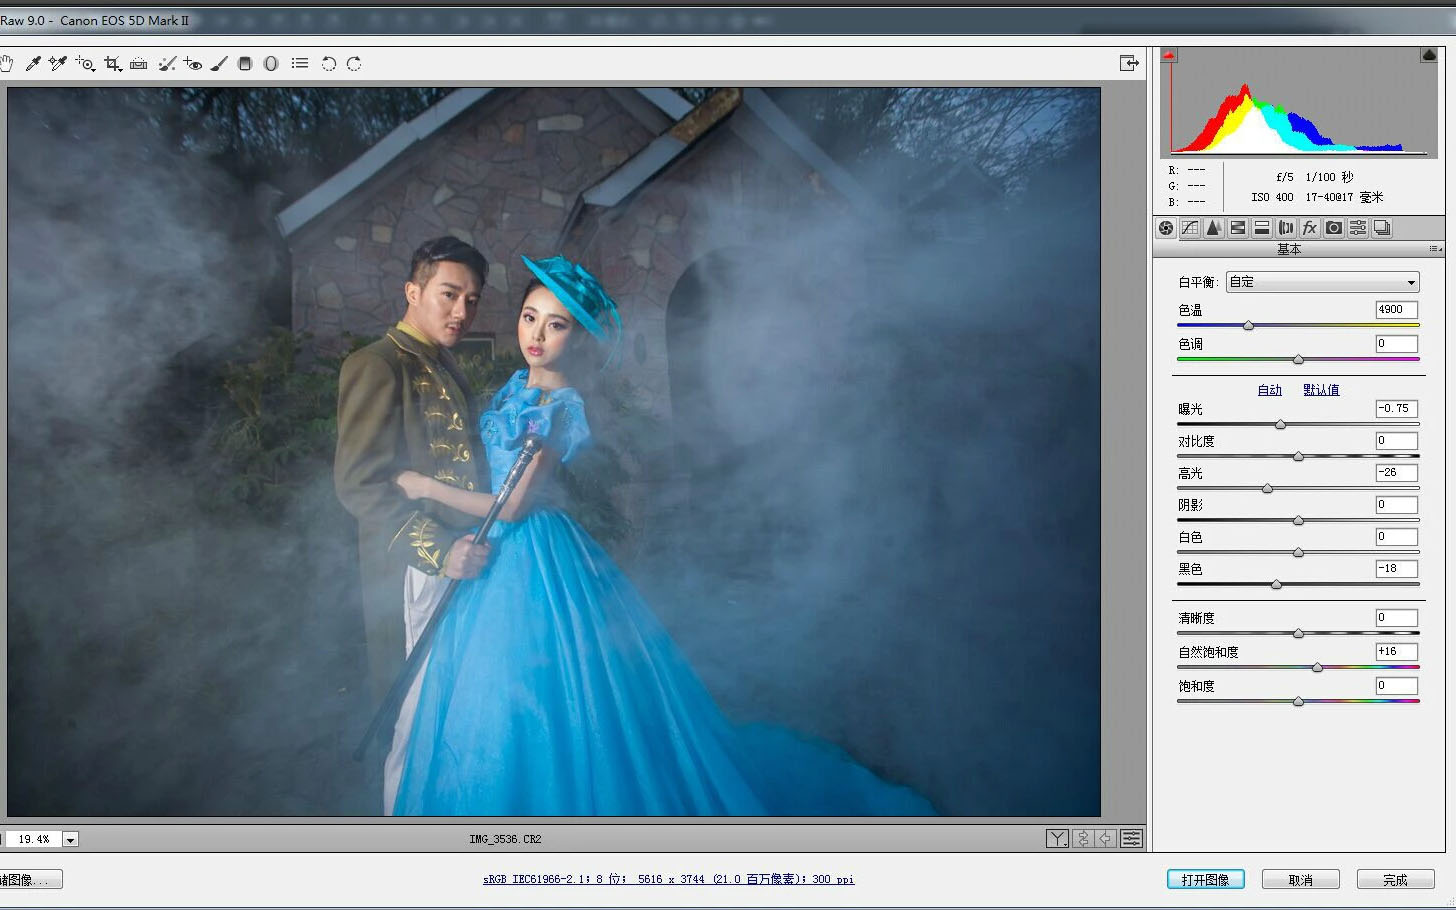
Task: Select the White Balance eyedropper tool
Action: (33, 63)
